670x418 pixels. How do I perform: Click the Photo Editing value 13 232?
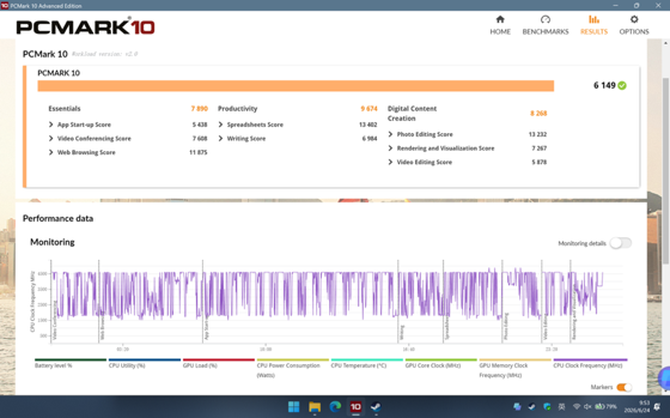(538, 134)
